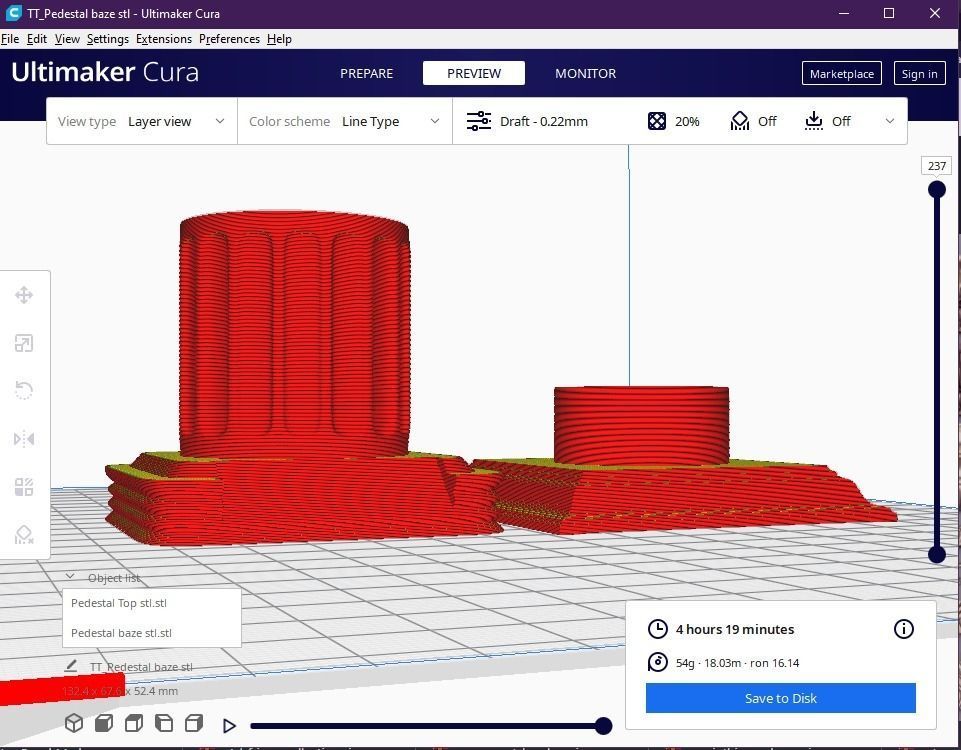The image size is (961, 750).
Task: Click the 4 hours 19 minutes estimate
Action: (735, 629)
